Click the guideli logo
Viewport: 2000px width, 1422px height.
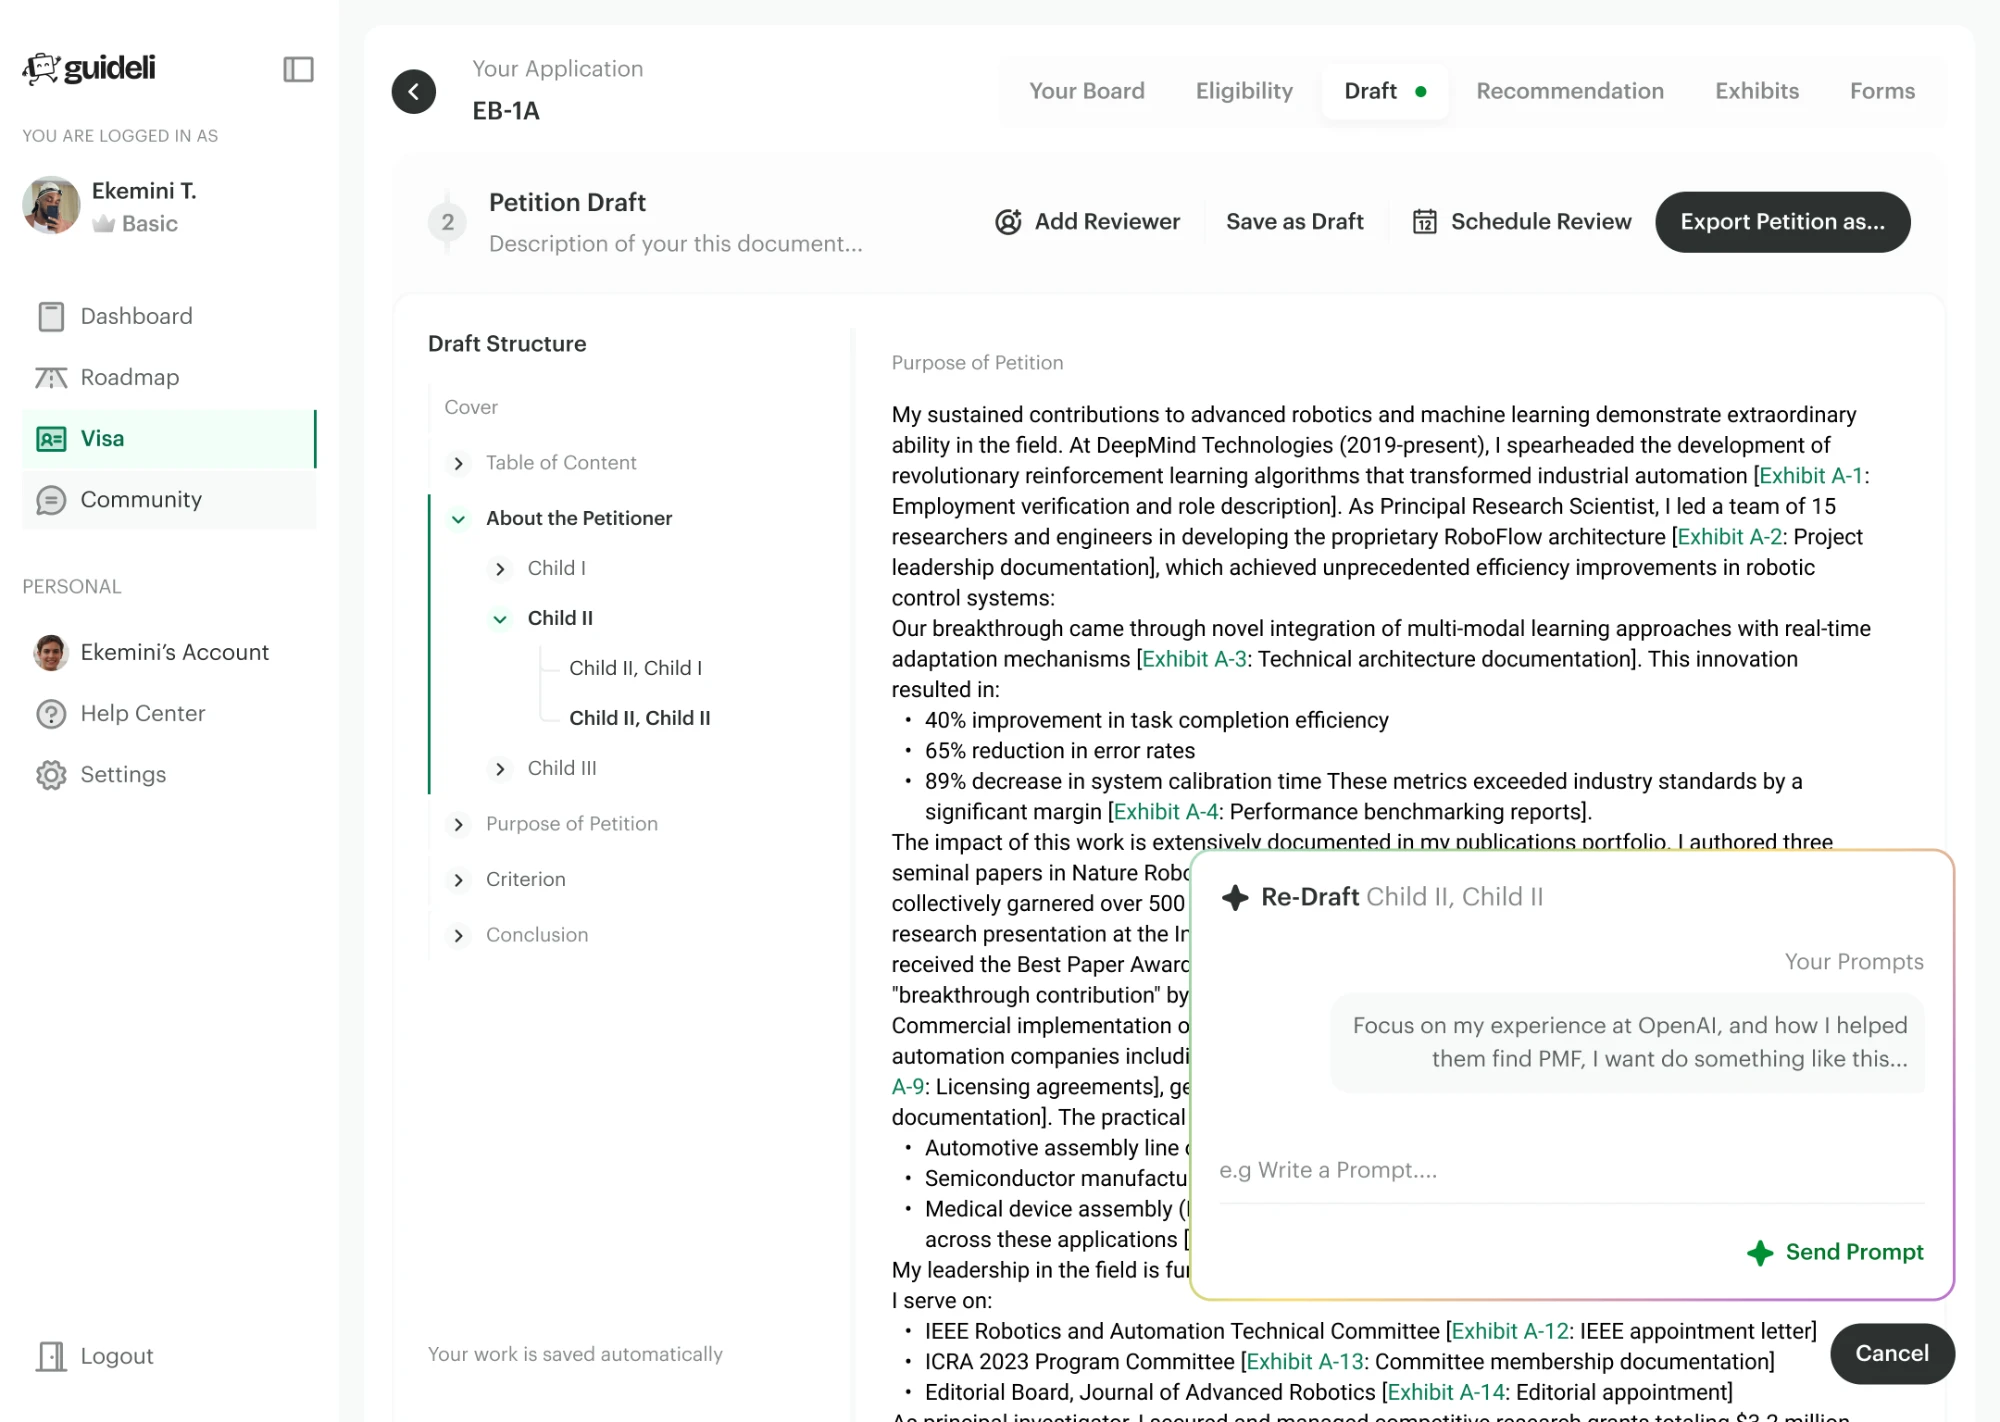point(90,68)
